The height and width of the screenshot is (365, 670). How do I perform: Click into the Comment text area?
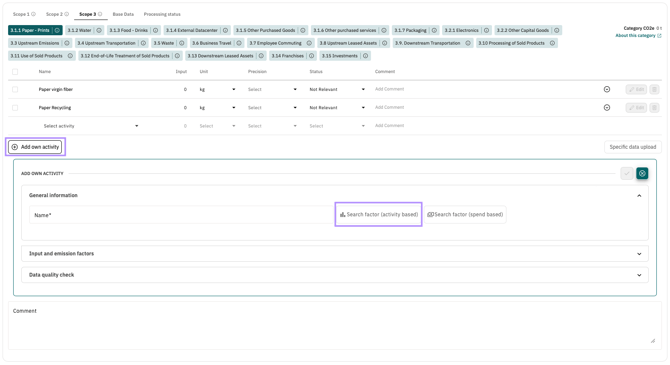point(334,325)
